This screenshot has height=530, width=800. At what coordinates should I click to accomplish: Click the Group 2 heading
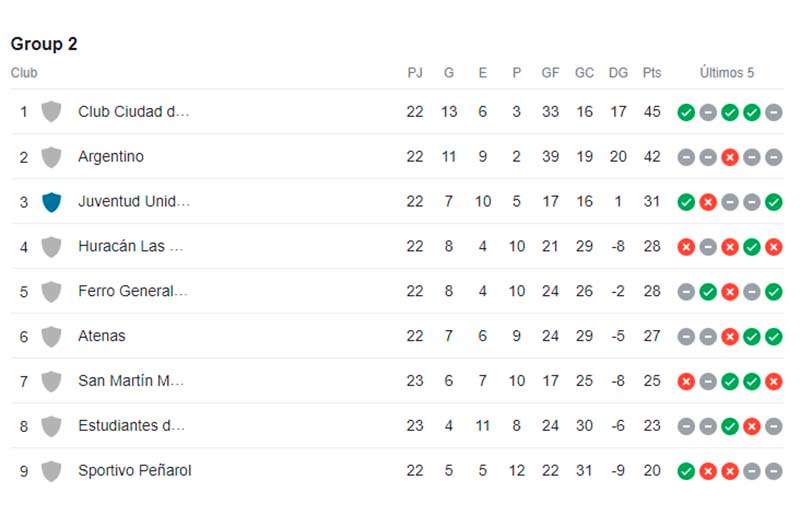tap(44, 44)
